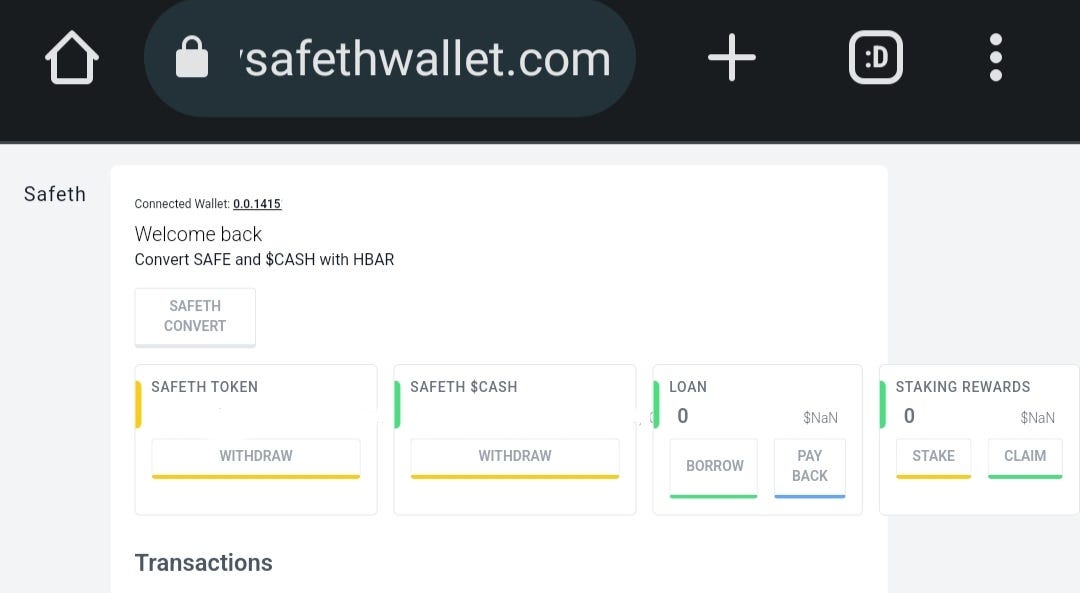Open a new browser tab with the plus icon

pos(733,57)
